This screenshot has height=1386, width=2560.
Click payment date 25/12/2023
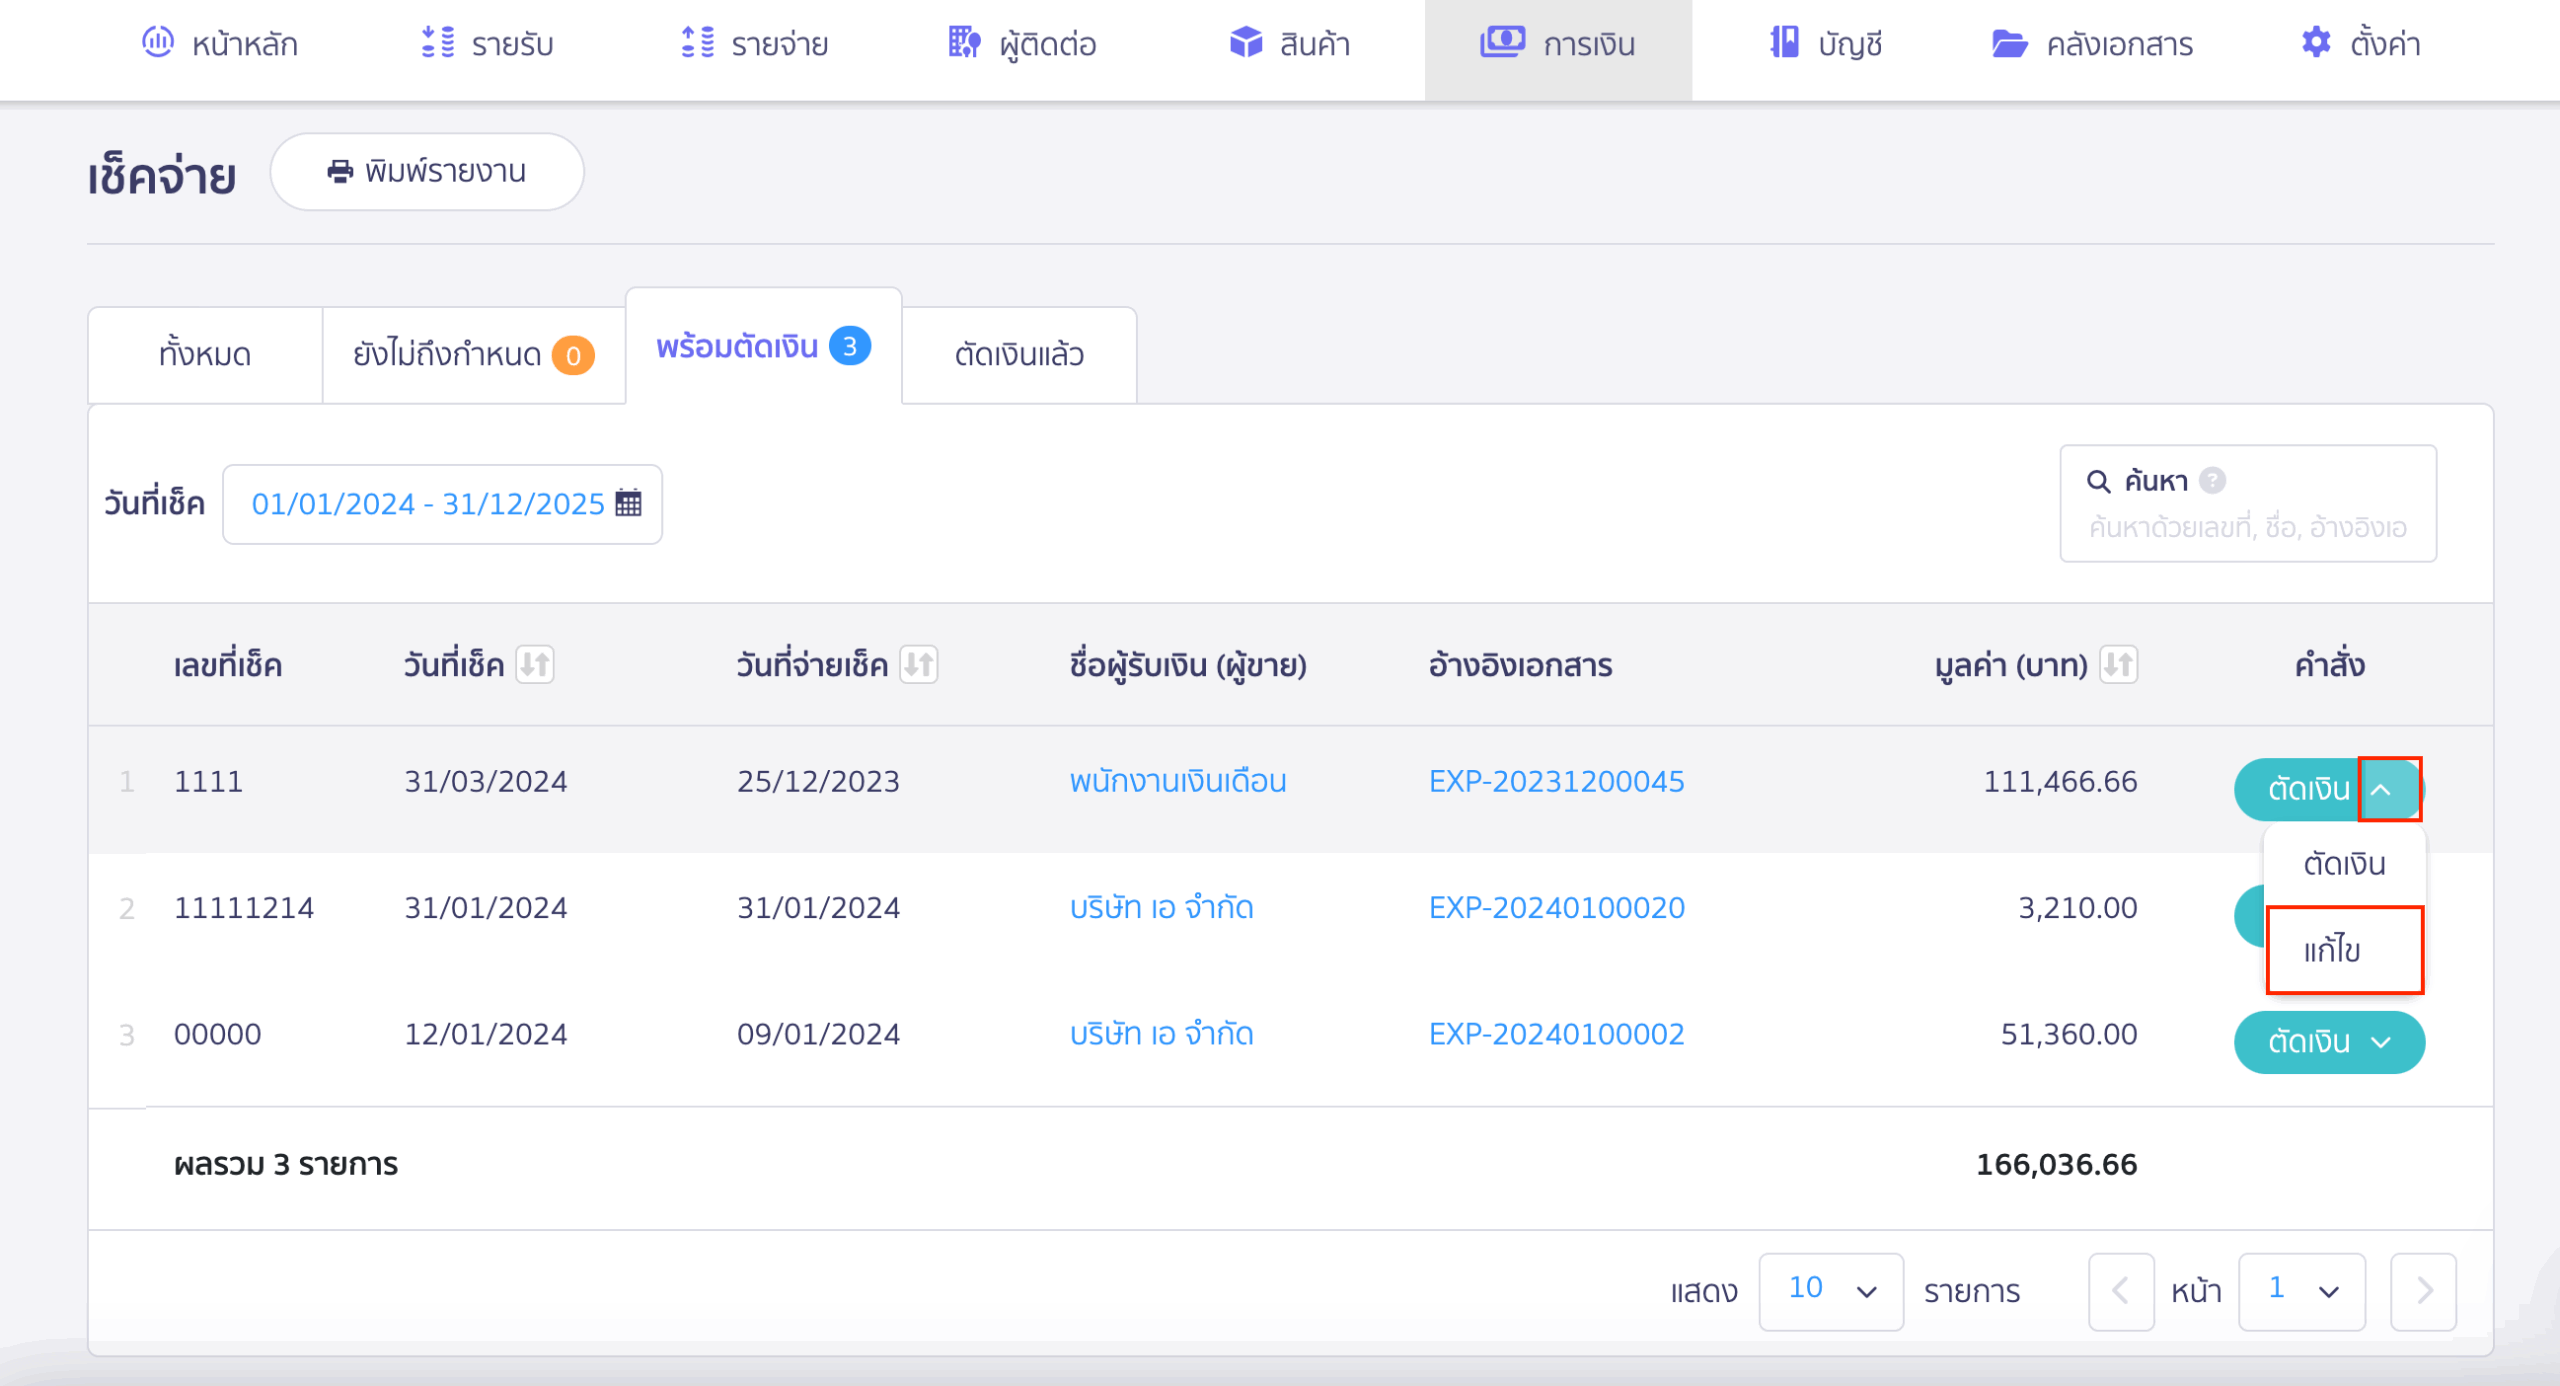click(818, 781)
